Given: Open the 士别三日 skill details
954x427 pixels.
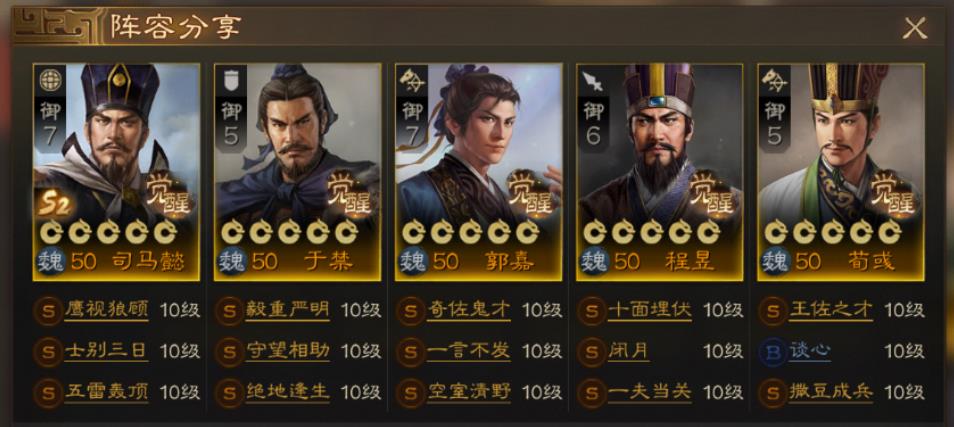Looking at the screenshot, I should [106, 352].
